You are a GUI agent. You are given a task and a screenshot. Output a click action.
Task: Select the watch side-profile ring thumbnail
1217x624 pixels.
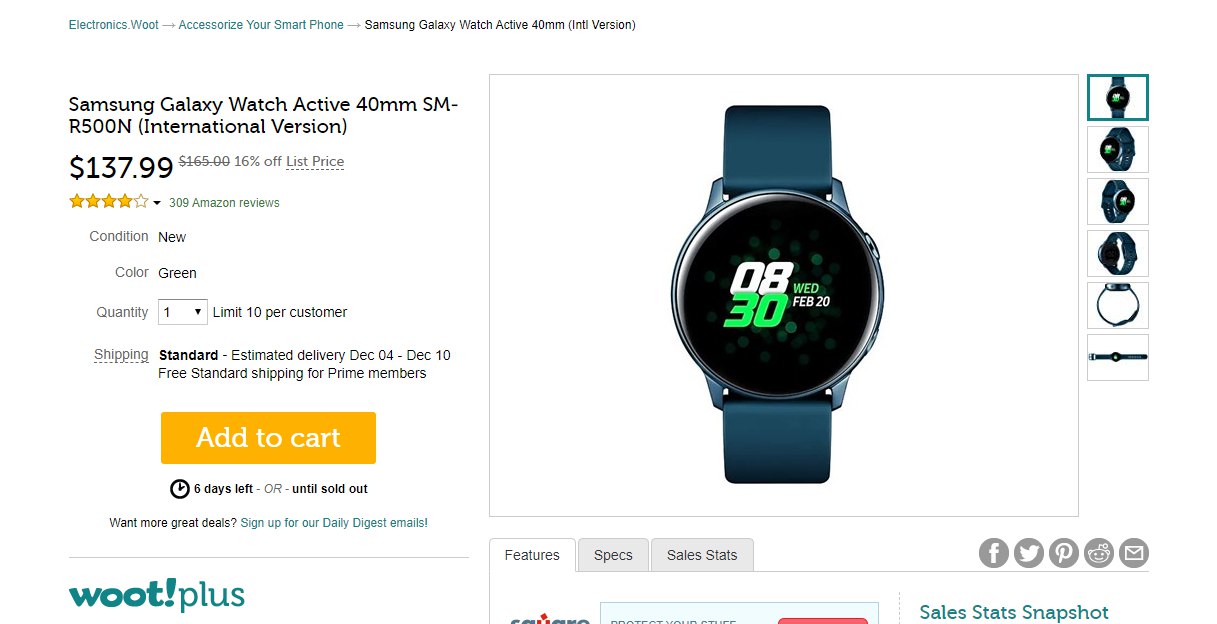point(1118,305)
